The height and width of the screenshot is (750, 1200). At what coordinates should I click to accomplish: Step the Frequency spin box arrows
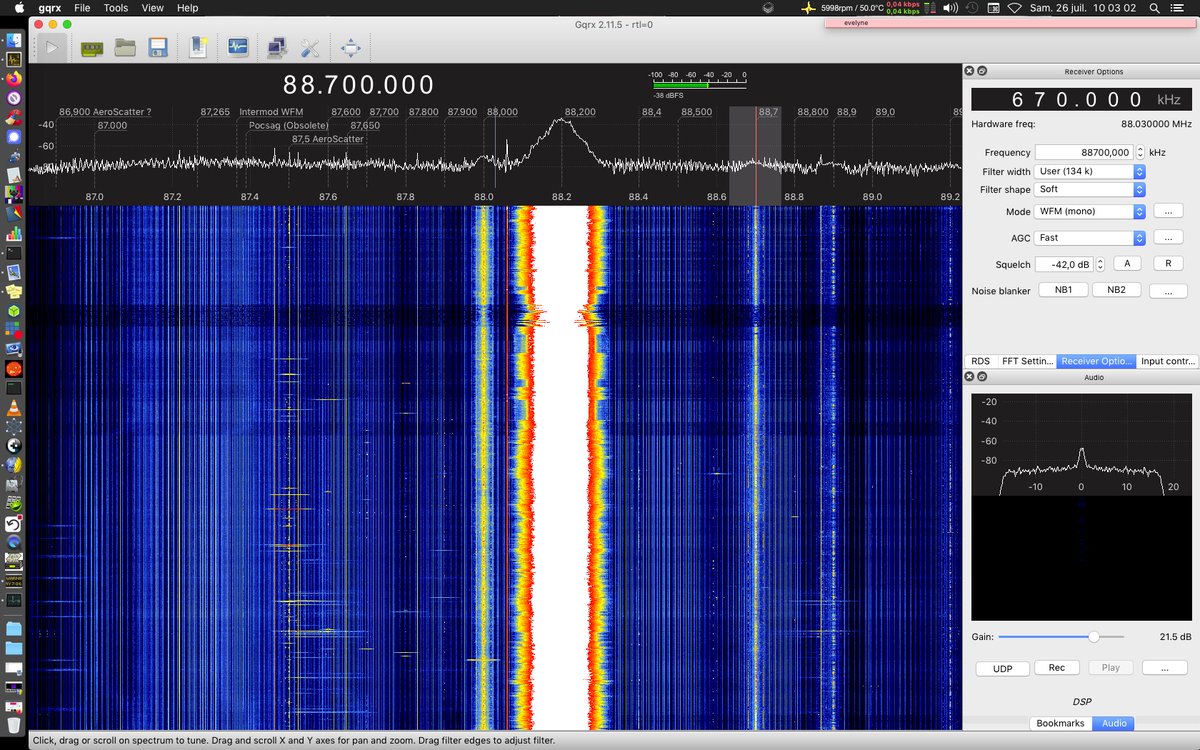pos(1140,152)
